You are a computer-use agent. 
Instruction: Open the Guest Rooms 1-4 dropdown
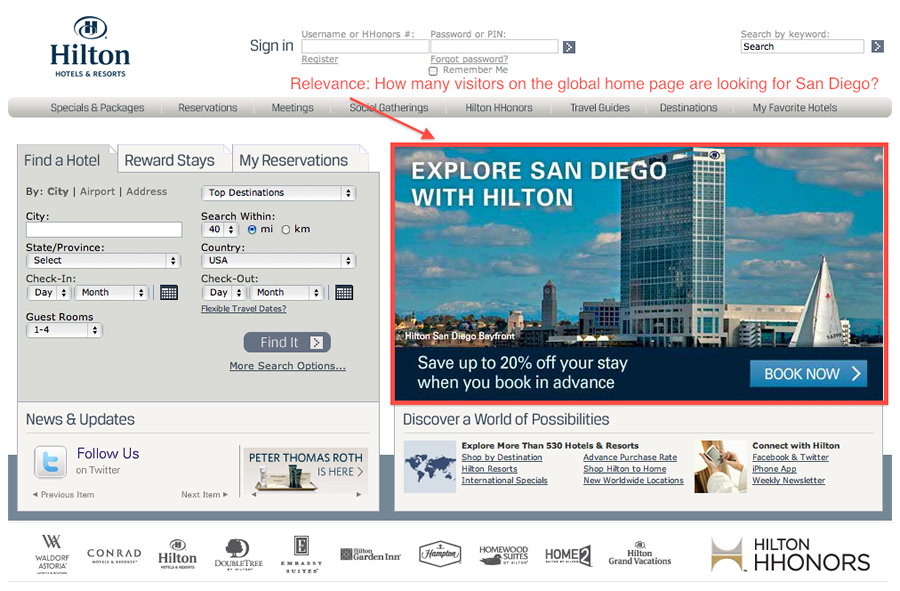(x=64, y=331)
